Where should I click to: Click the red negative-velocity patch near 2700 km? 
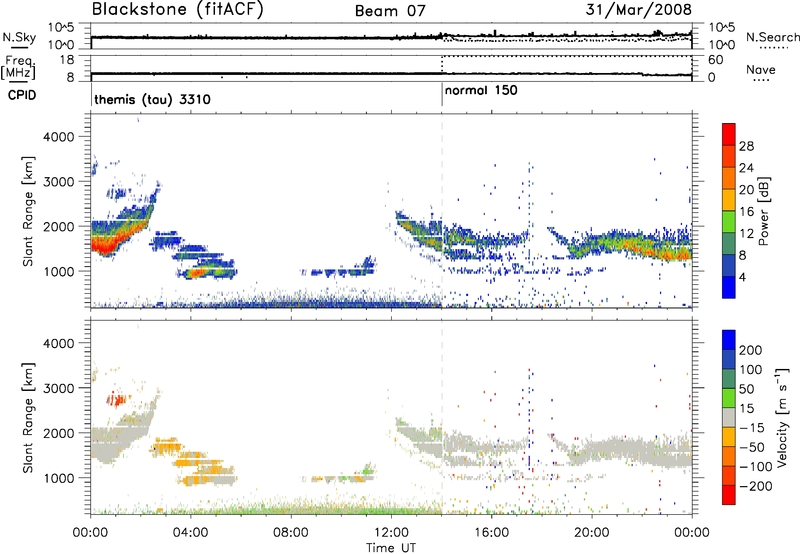click(117, 399)
